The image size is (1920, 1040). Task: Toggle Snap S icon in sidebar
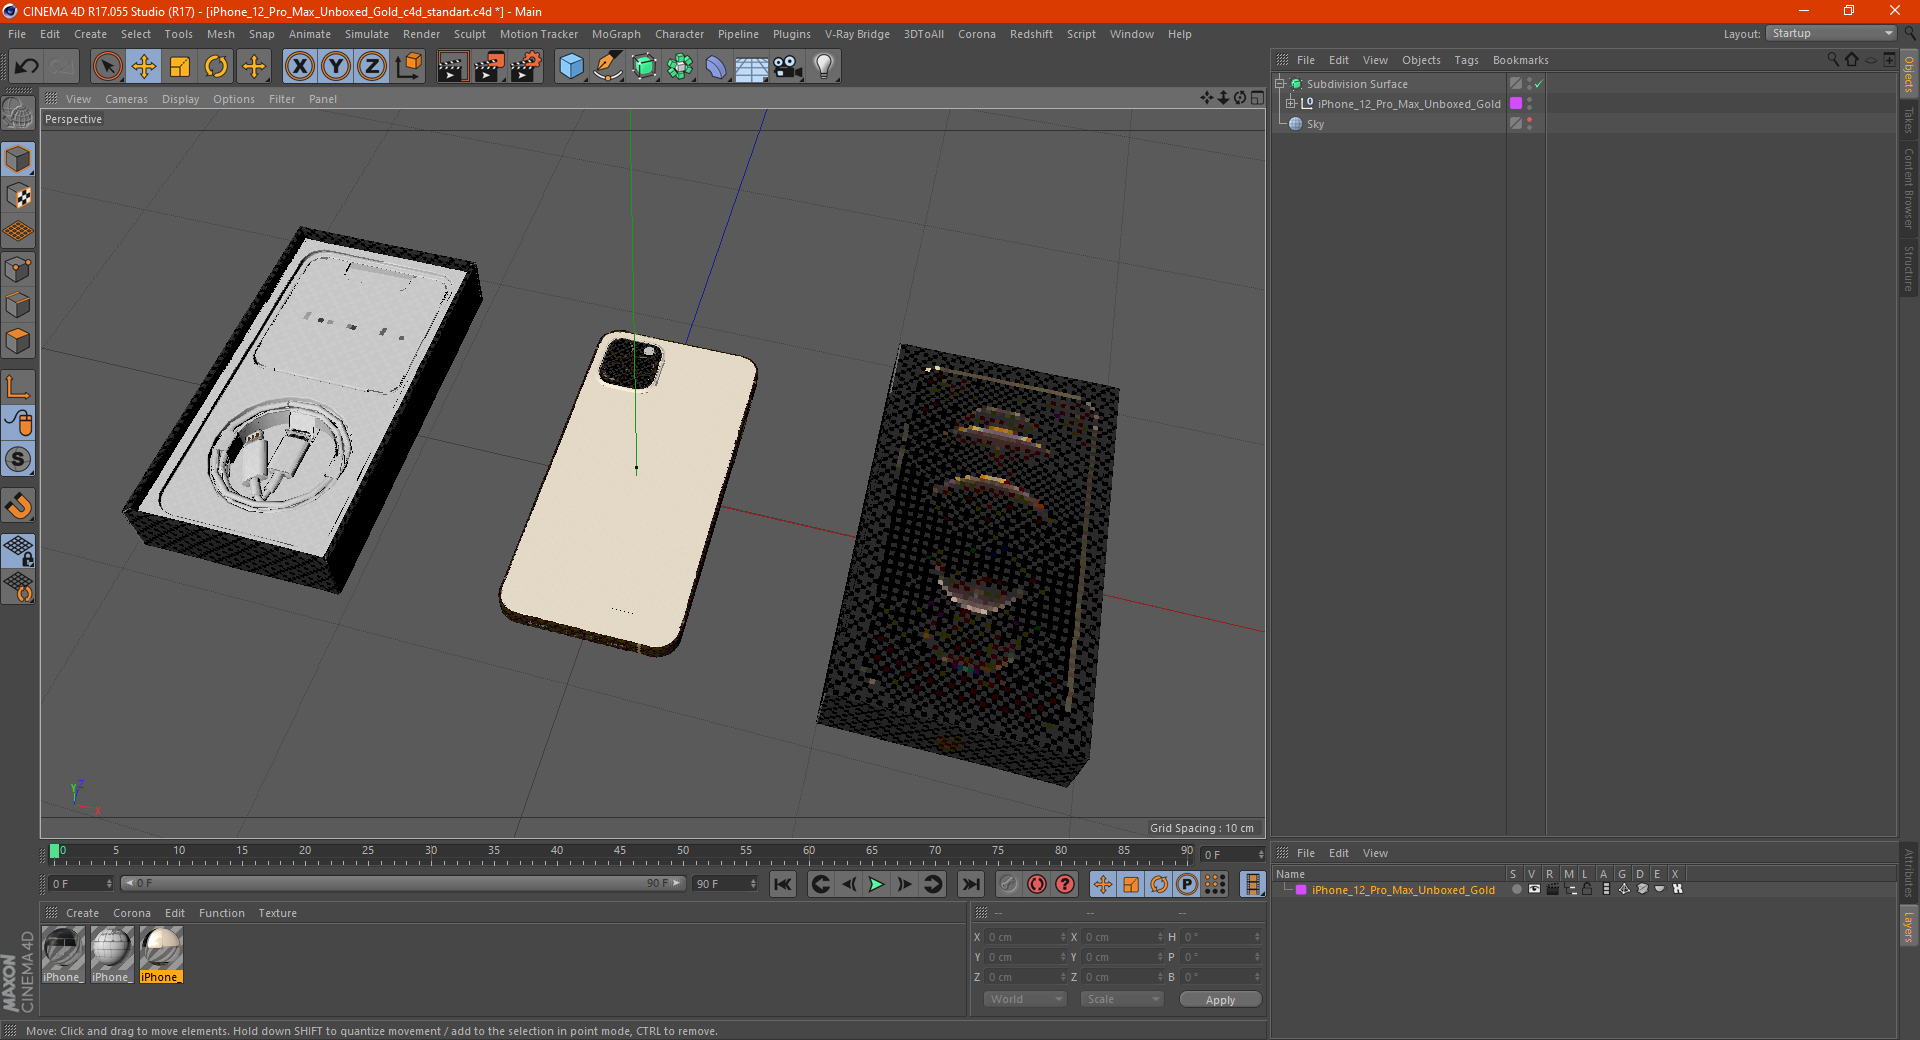18,460
